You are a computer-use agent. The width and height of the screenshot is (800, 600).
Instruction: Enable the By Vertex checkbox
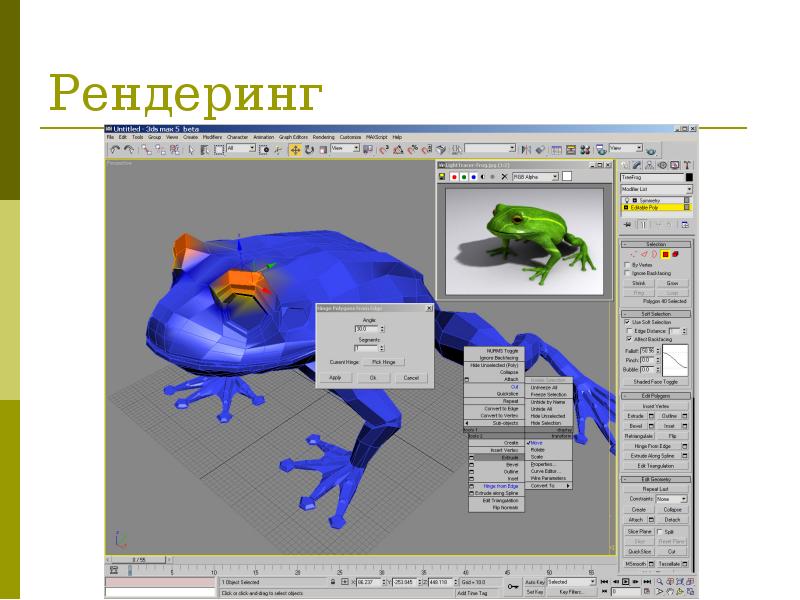pyautogui.click(x=627, y=264)
